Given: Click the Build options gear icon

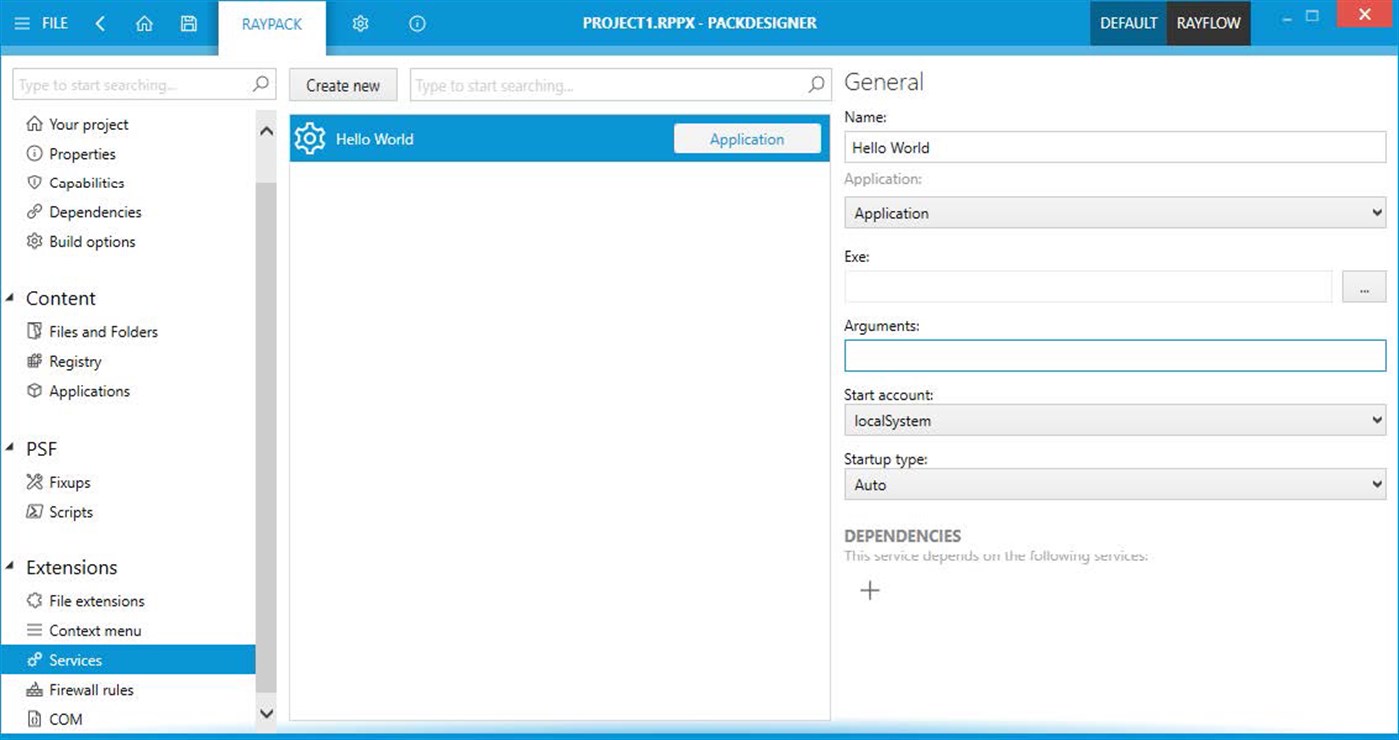Looking at the screenshot, I should click(x=34, y=242).
